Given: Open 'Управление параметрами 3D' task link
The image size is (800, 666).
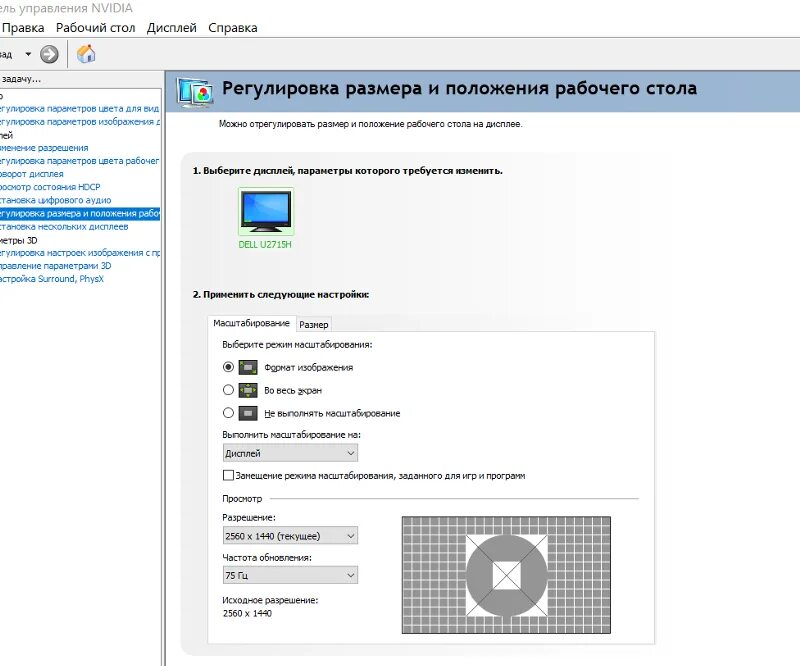Looking at the screenshot, I should [x=55, y=266].
